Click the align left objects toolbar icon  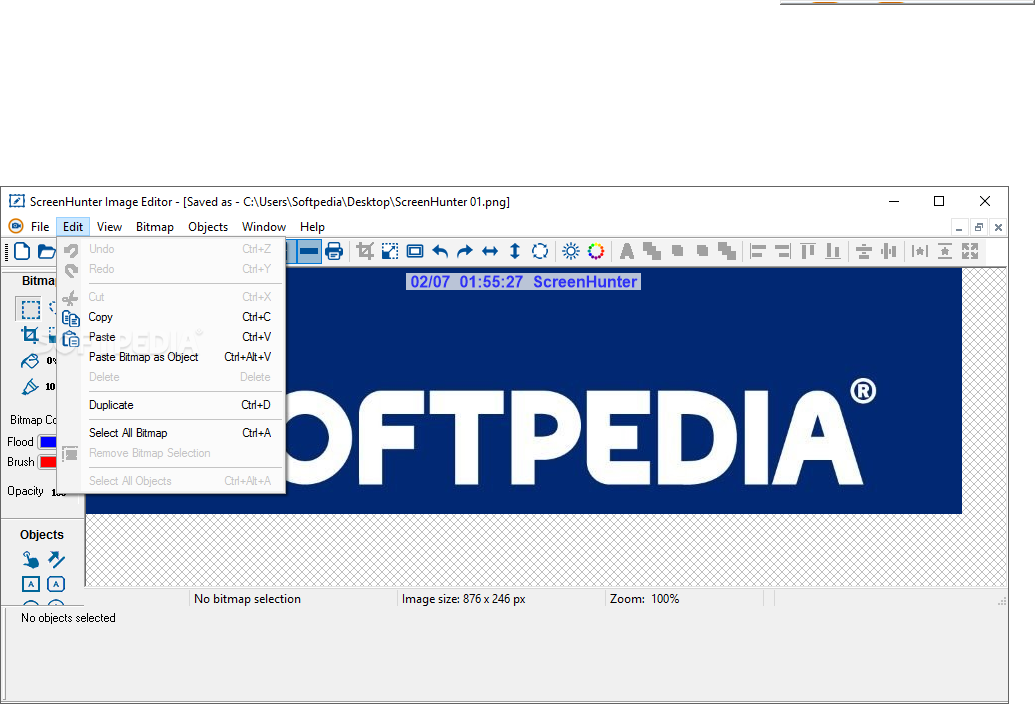point(758,251)
